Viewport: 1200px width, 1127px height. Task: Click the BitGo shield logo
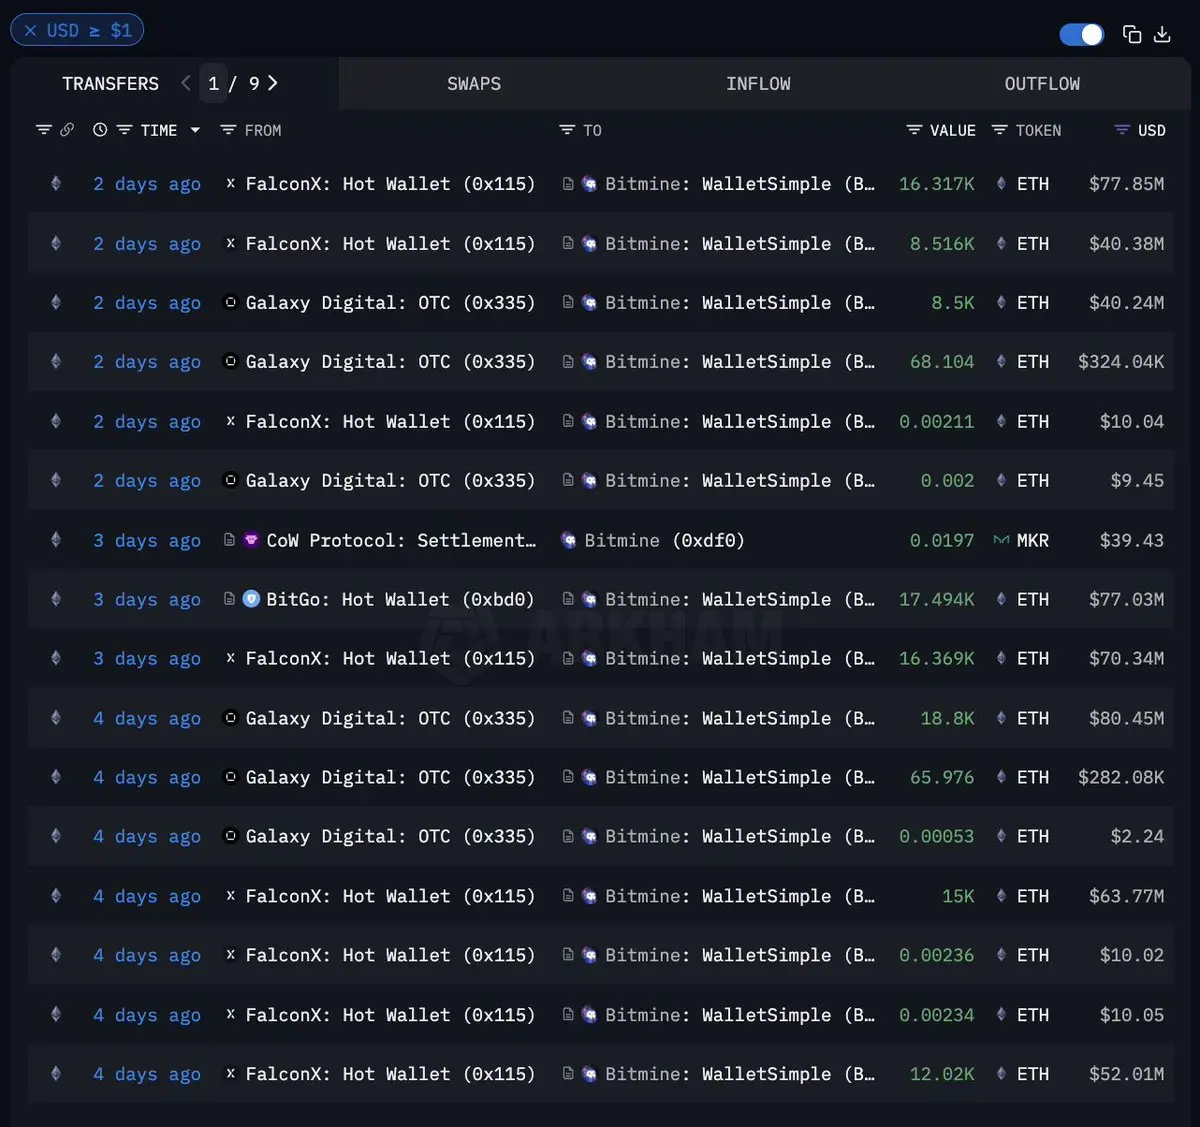pyautogui.click(x=251, y=599)
